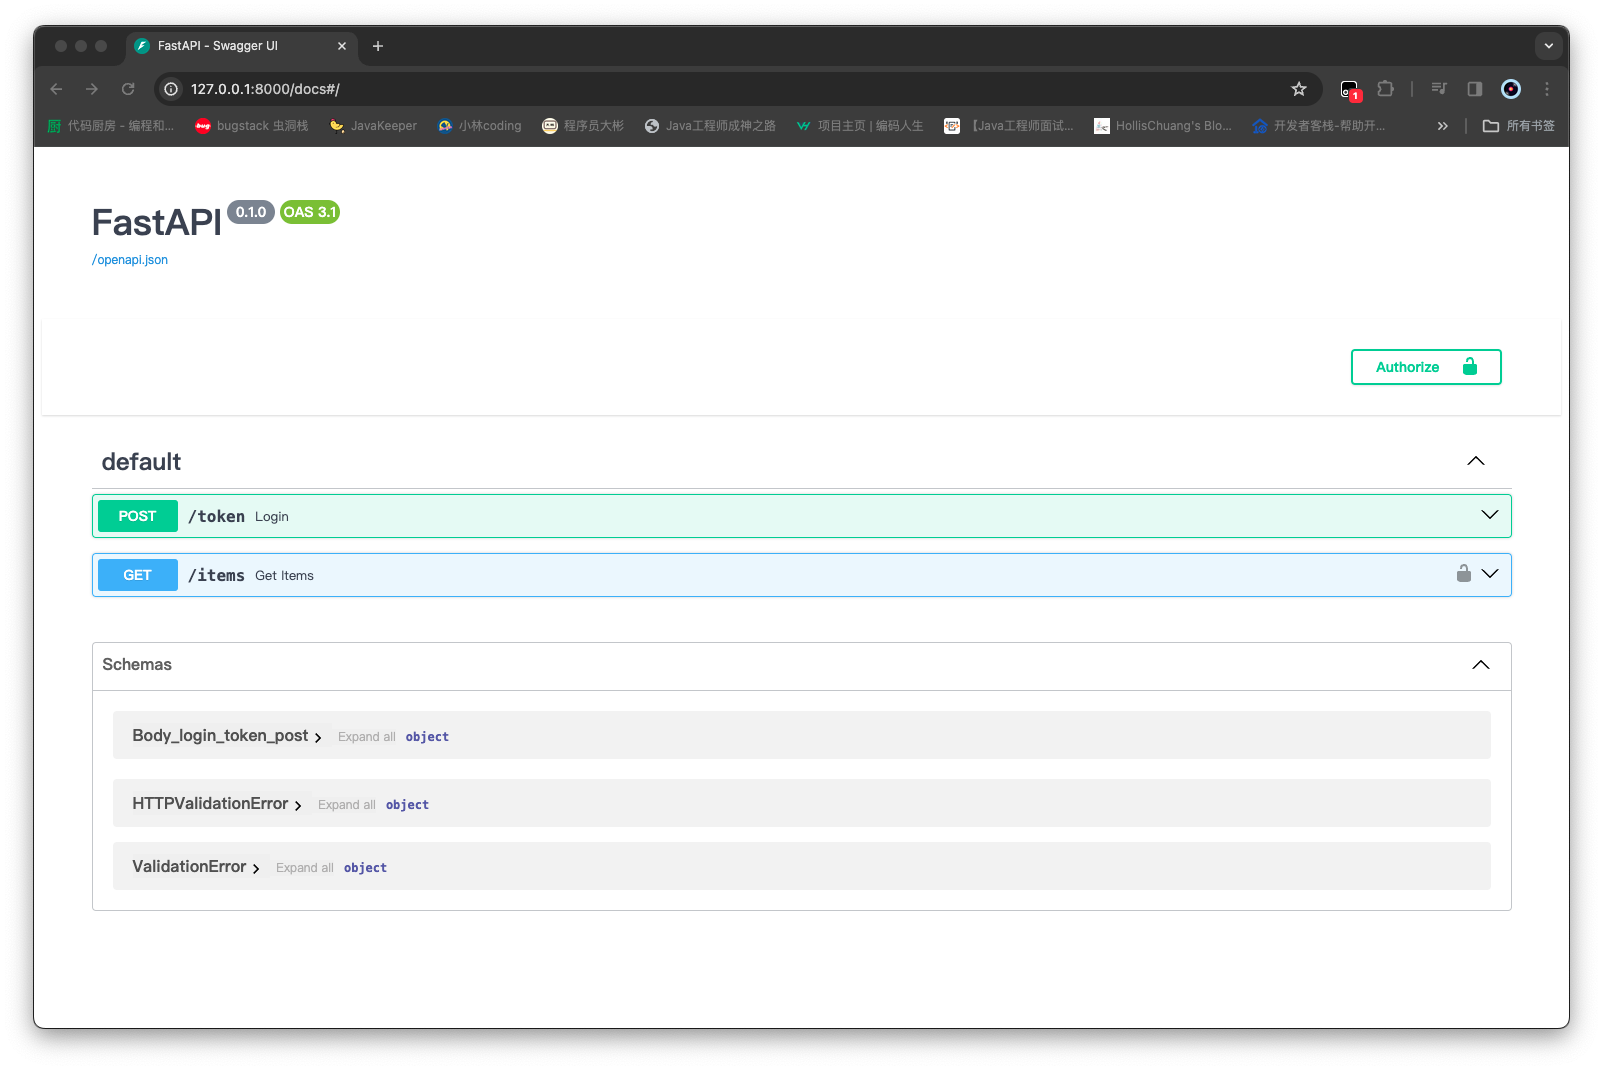Screen dimensions: 1603x1070
Task: Reload the Swagger UI page
Action: [128, 89]
